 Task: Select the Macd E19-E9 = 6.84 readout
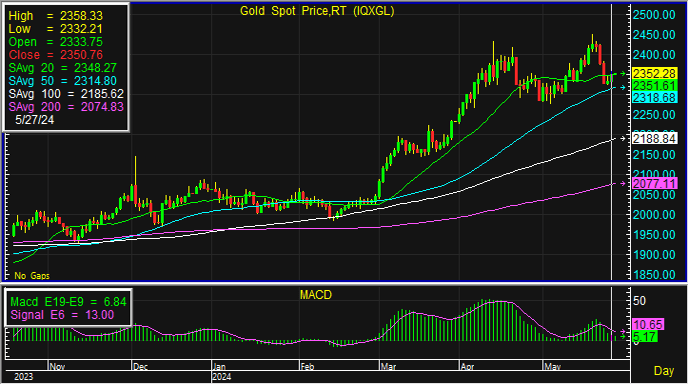68,302
